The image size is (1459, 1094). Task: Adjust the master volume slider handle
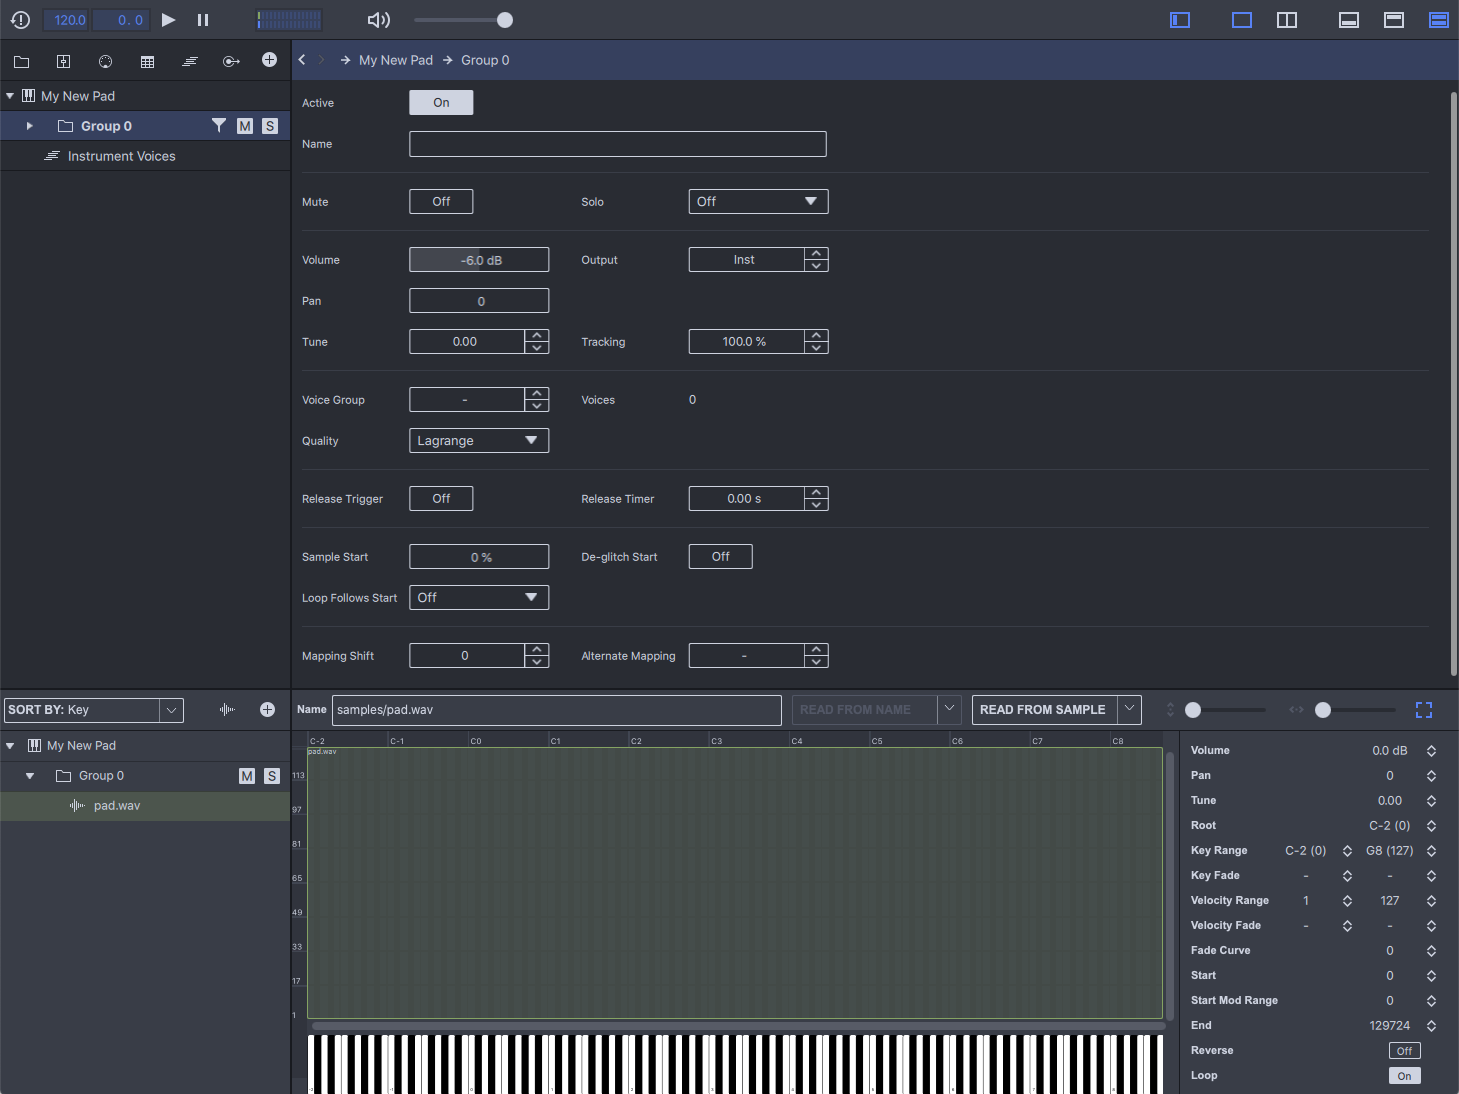(x=505, y=20)
